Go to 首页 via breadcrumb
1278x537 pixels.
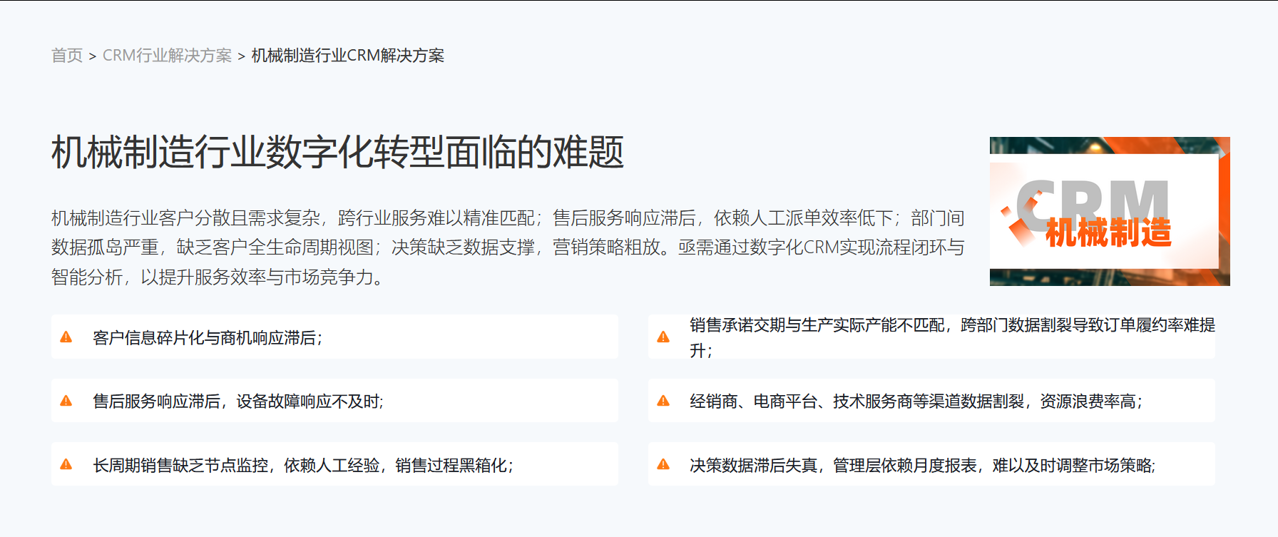coord(67,56)
